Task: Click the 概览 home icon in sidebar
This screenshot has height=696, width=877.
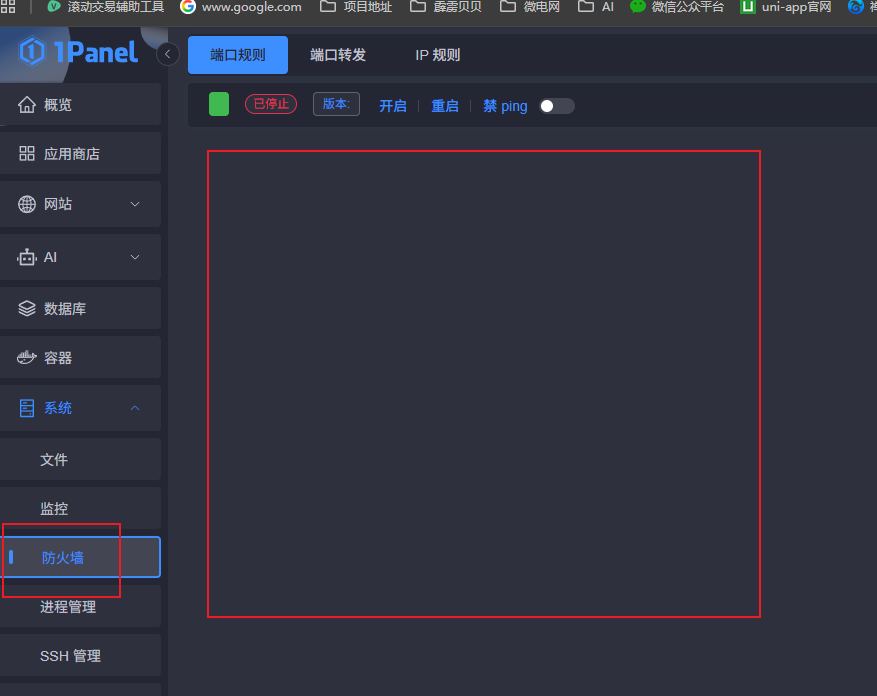Action: 27,105
